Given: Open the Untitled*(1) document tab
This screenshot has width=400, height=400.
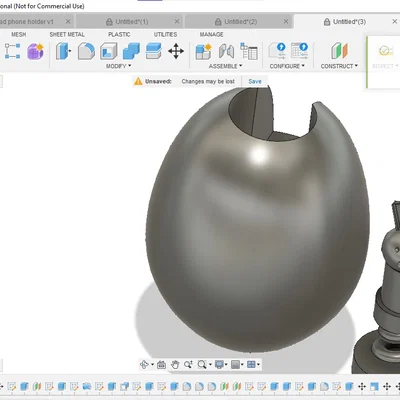Looking at the screenshot, I should click(131, 22).
